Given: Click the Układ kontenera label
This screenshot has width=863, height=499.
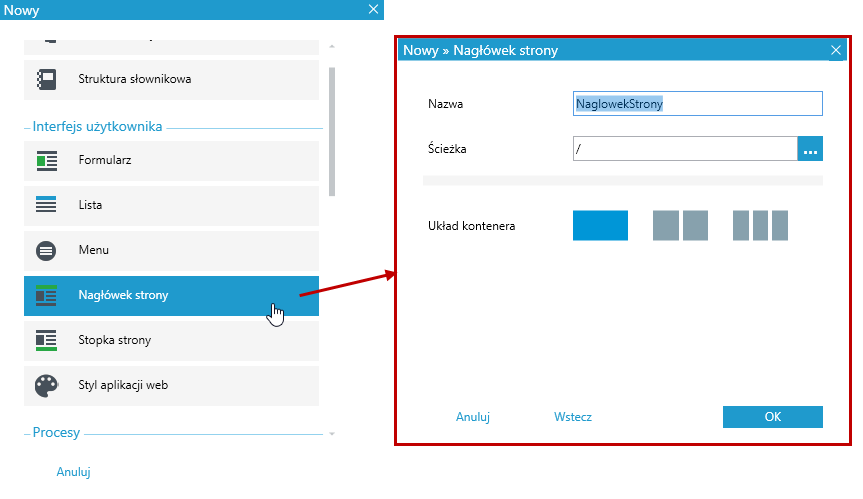Looking at the screenshot, I should 472,226.
